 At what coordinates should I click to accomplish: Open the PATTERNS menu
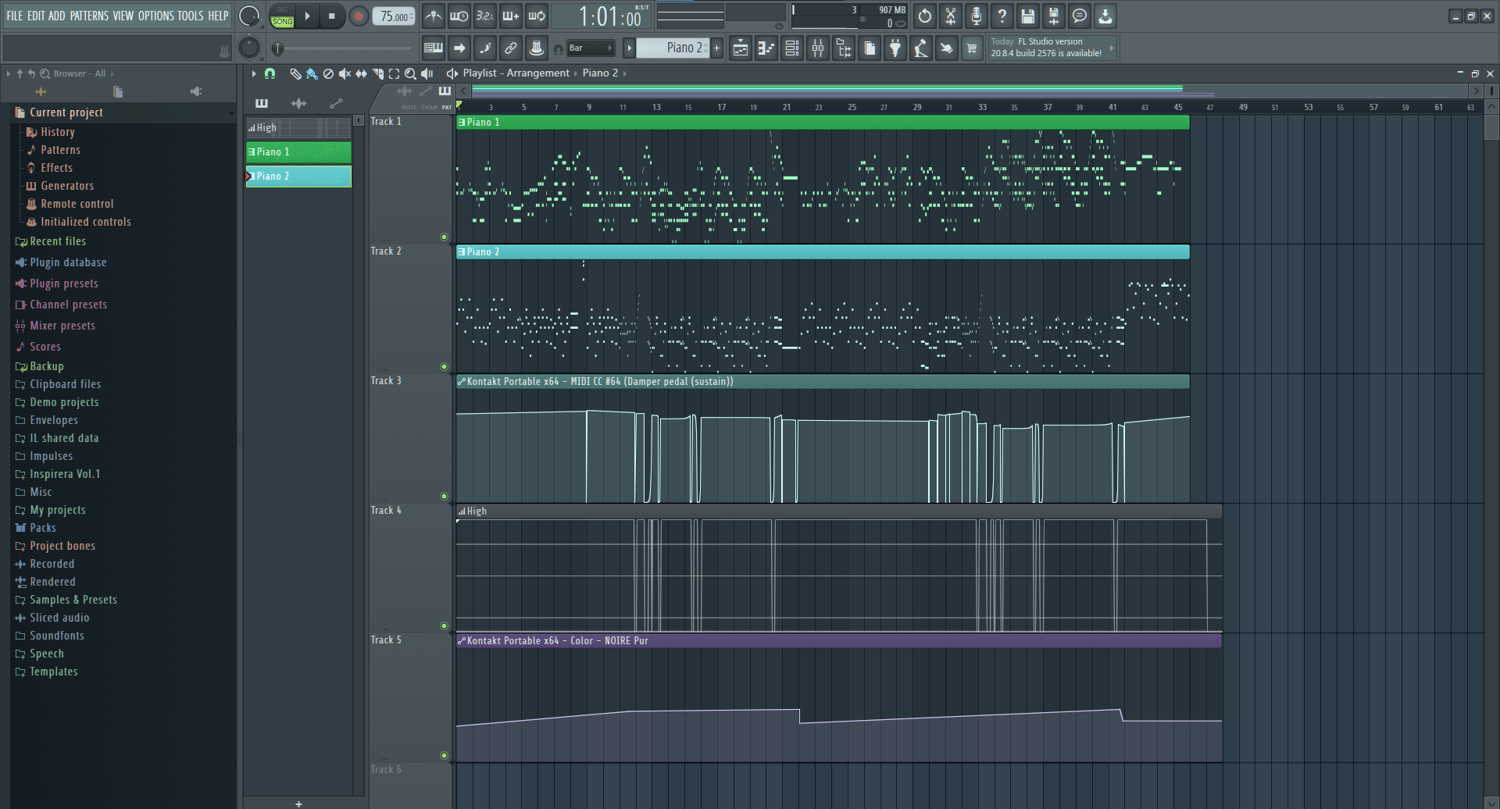pyautogui.click(x=89, y=16)
